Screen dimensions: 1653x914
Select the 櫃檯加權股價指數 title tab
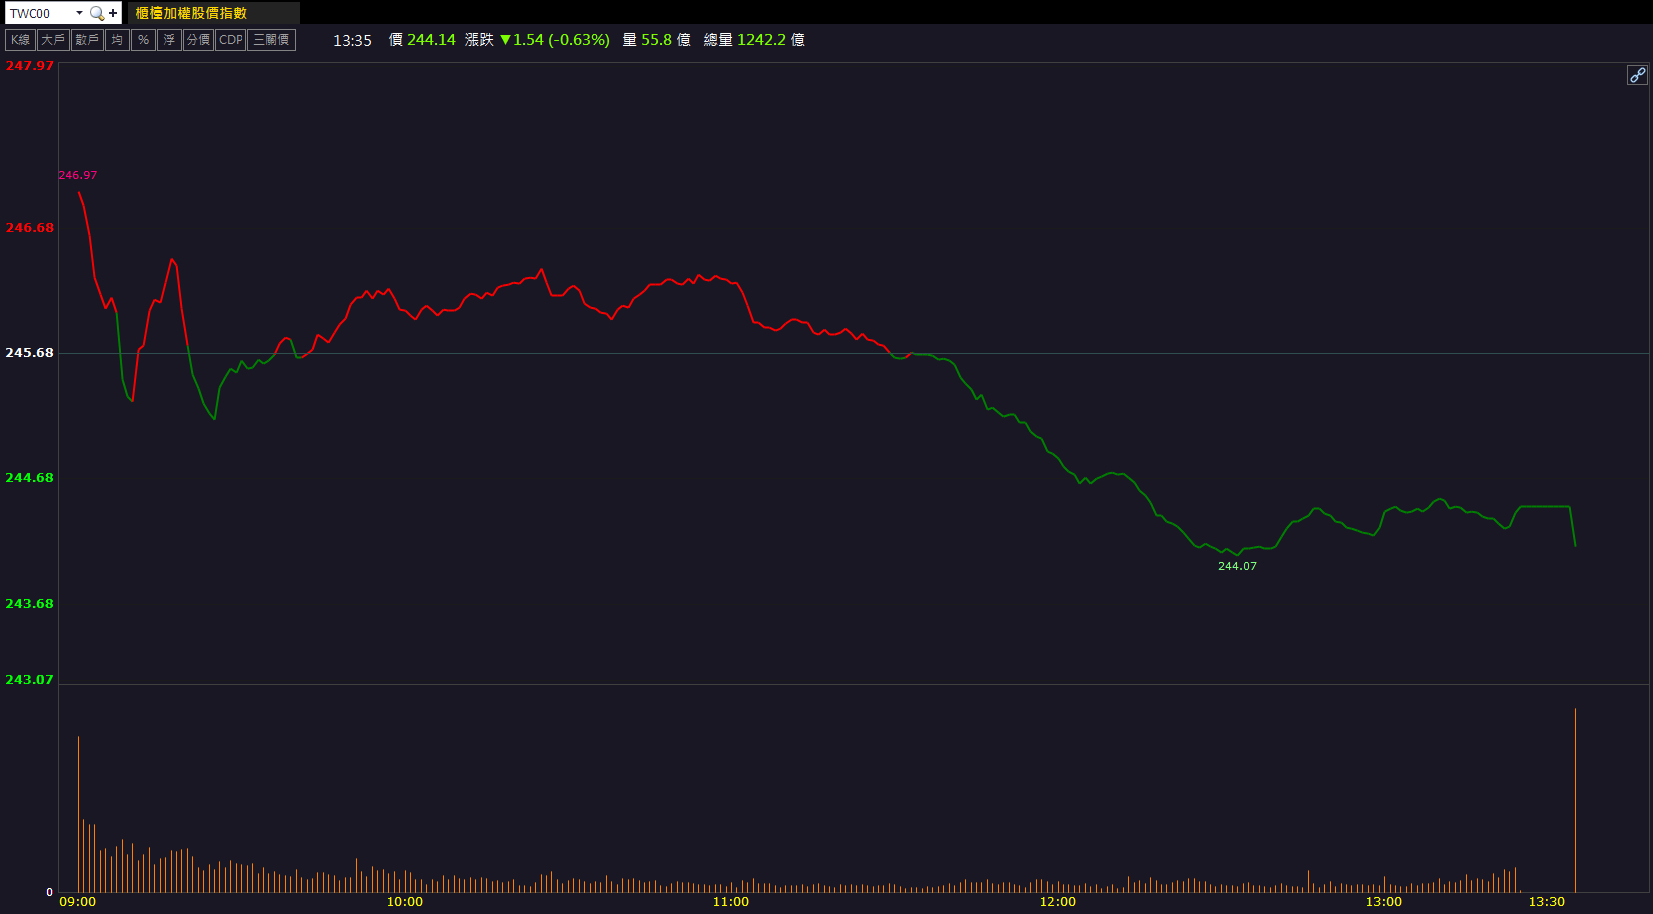(191, 13)
